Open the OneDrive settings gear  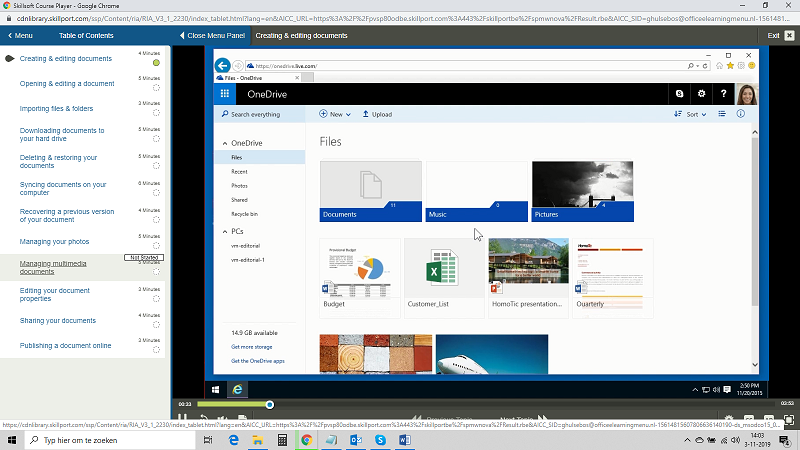click(x=702, y=94)
